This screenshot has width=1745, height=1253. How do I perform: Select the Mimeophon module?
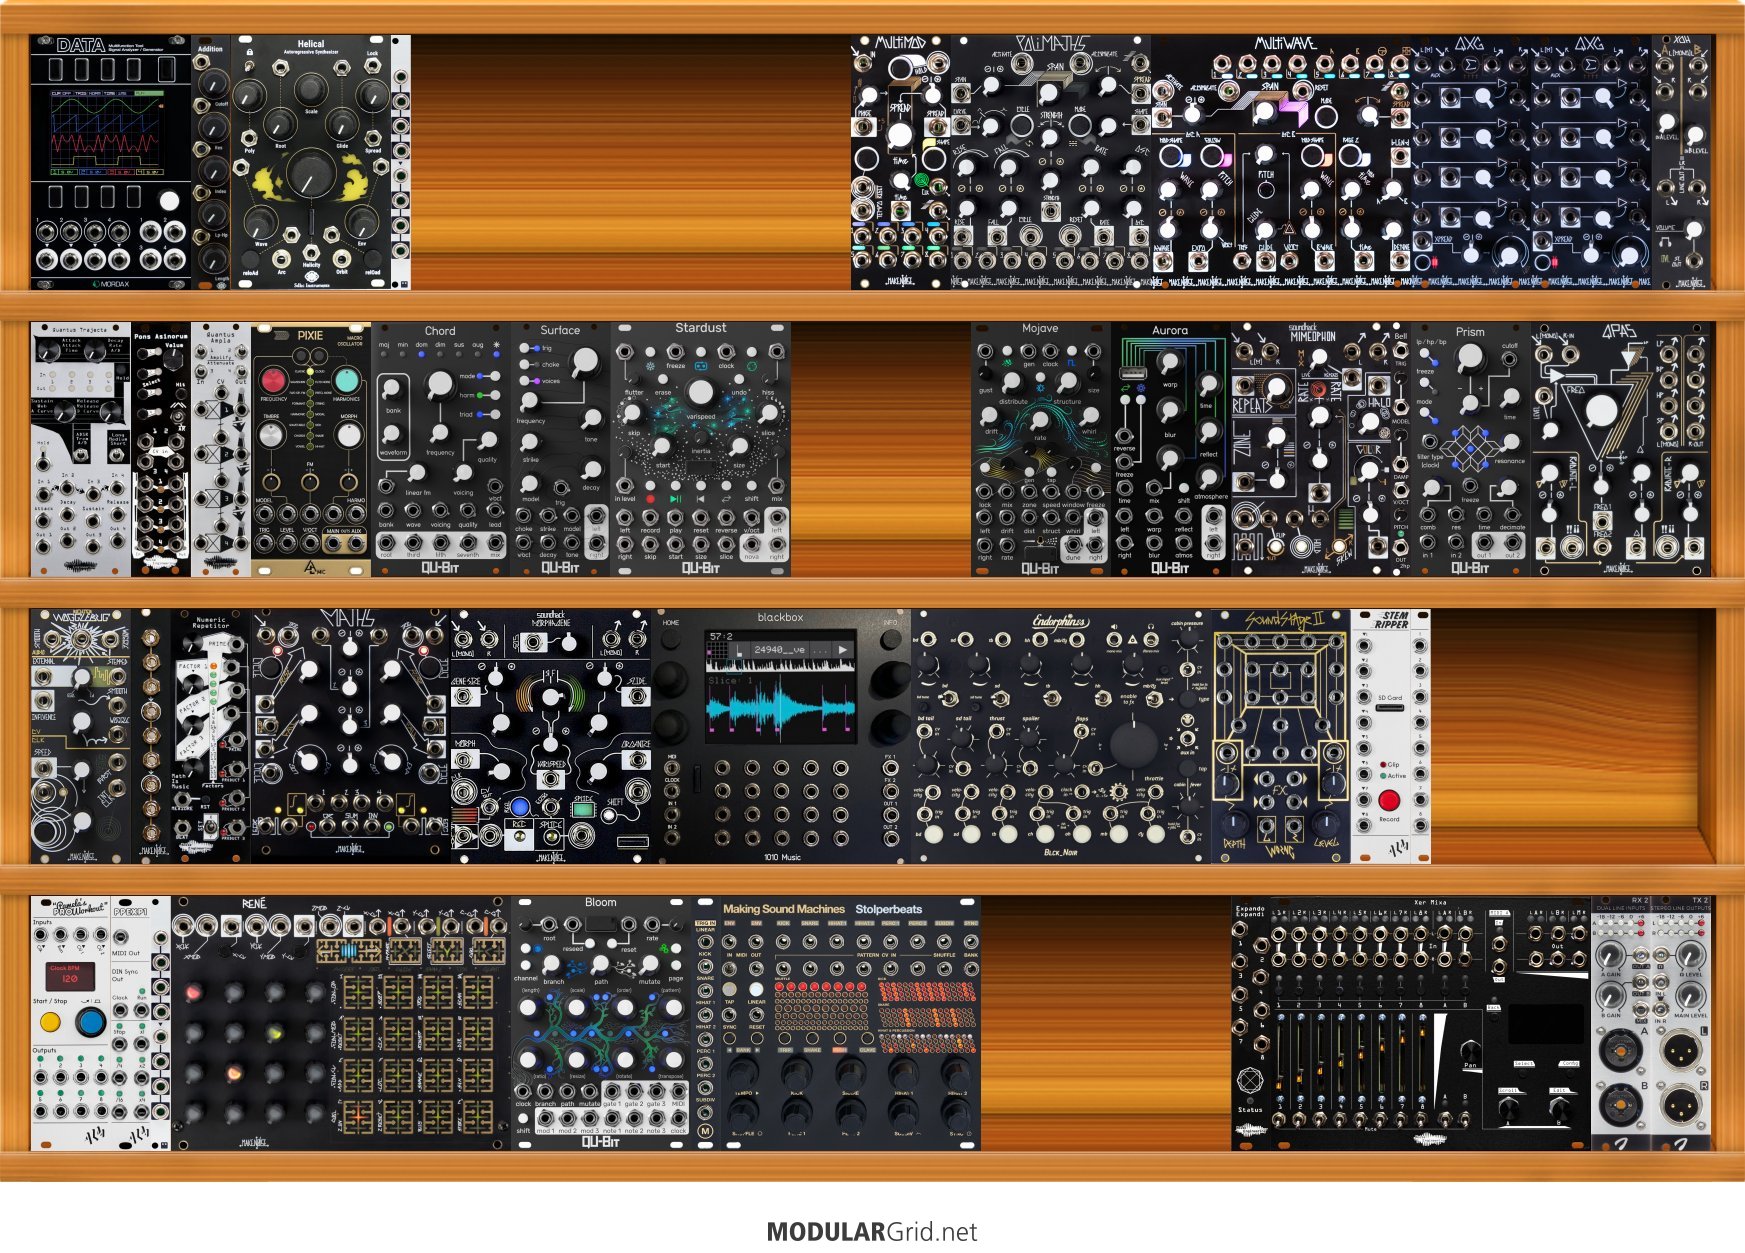1321,448
